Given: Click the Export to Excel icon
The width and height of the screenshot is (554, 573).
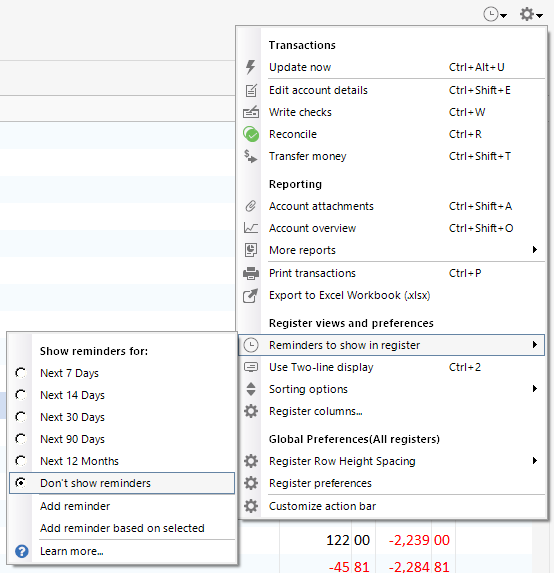Looking at the screenshot, I should (x=251, y=296).
